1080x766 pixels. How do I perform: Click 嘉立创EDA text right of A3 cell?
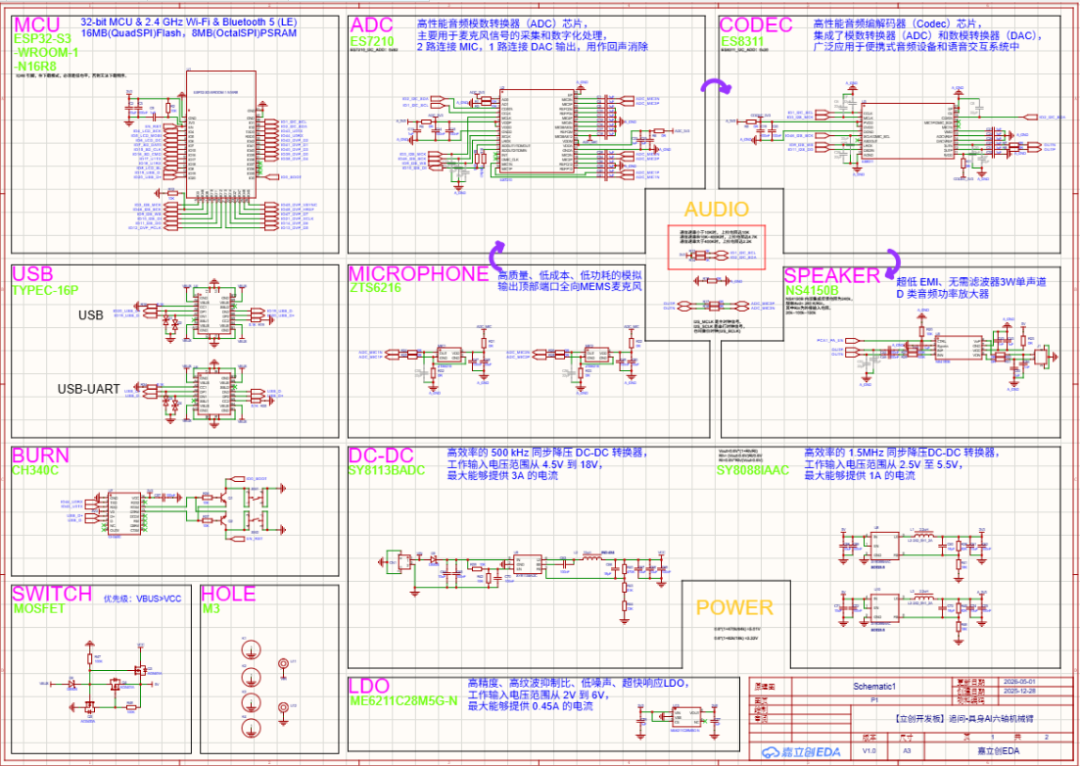point(998,751)
